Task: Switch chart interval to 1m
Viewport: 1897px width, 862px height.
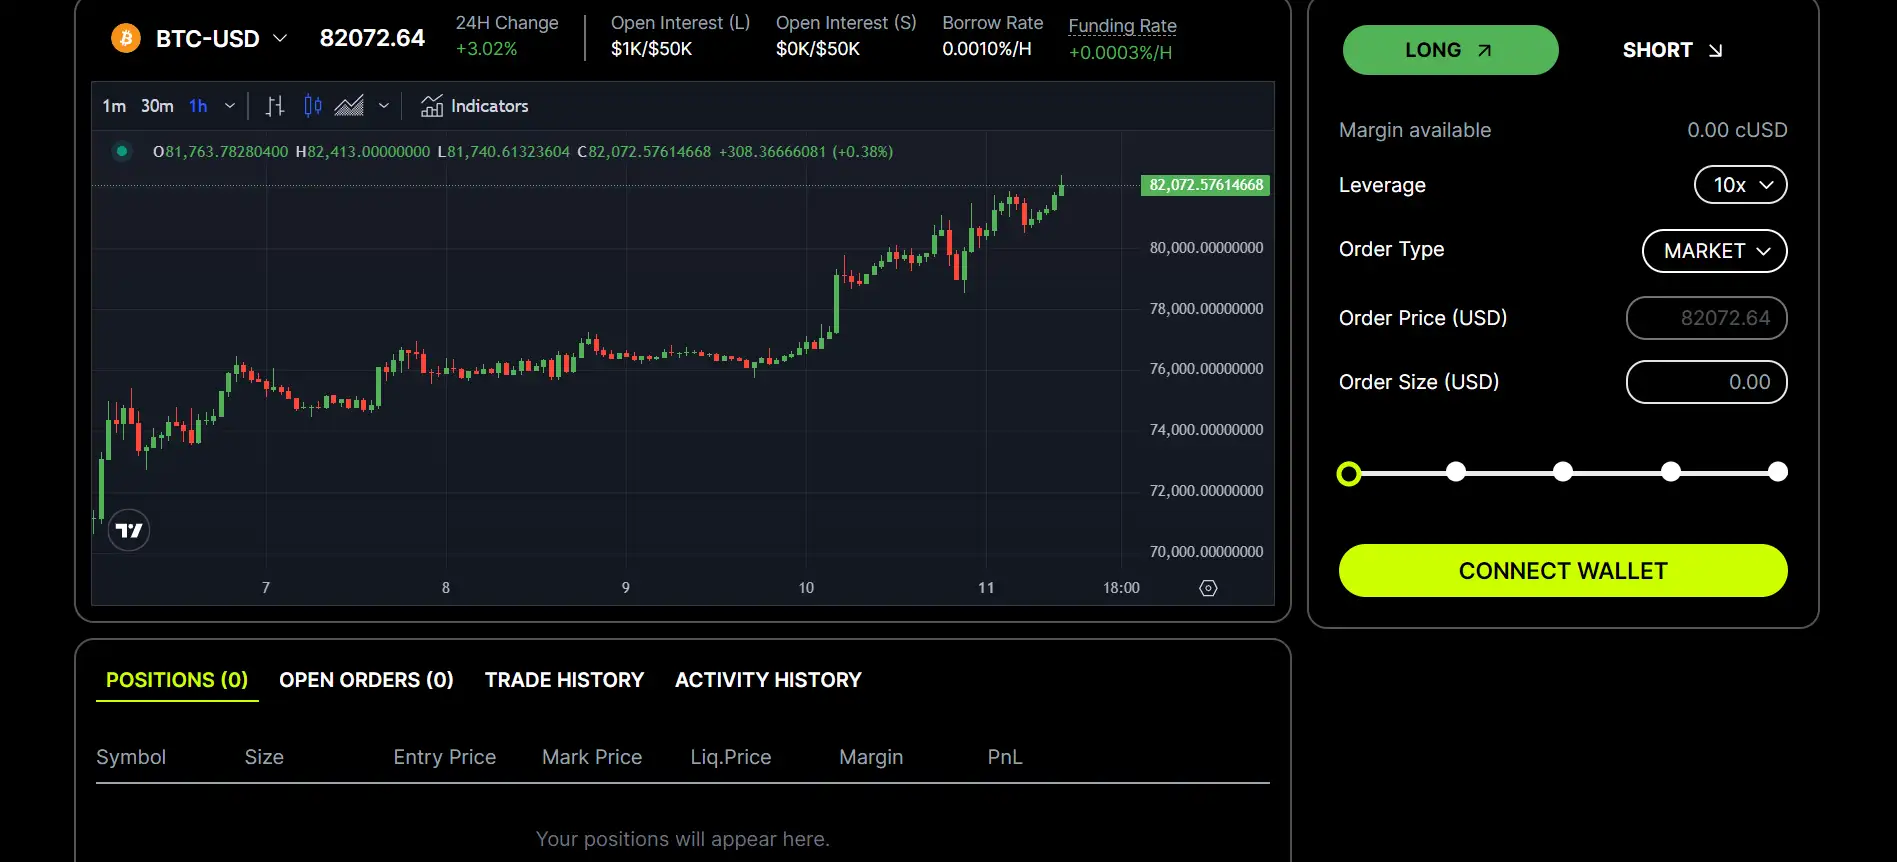Action: point(114,106)
